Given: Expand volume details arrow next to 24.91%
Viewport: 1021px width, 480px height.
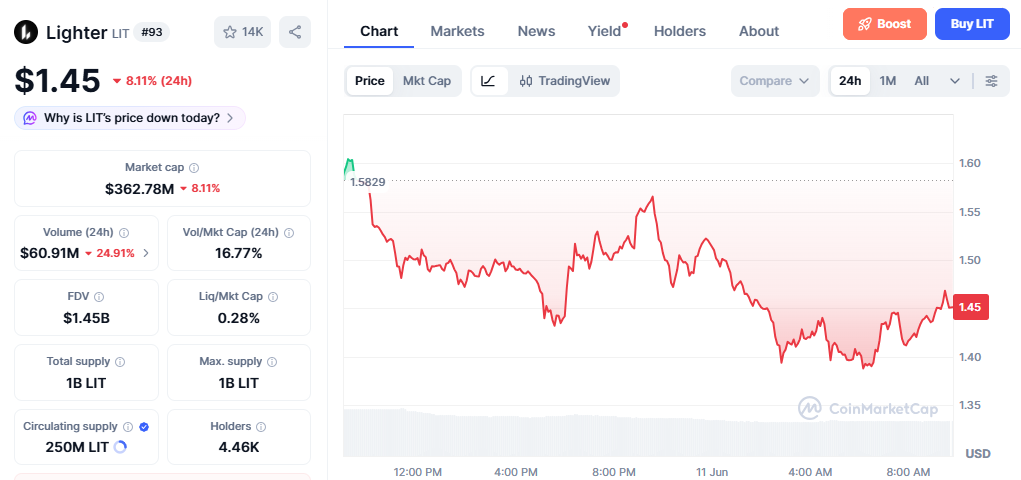Looking at the screenshot, I should (x=146, y=253).
